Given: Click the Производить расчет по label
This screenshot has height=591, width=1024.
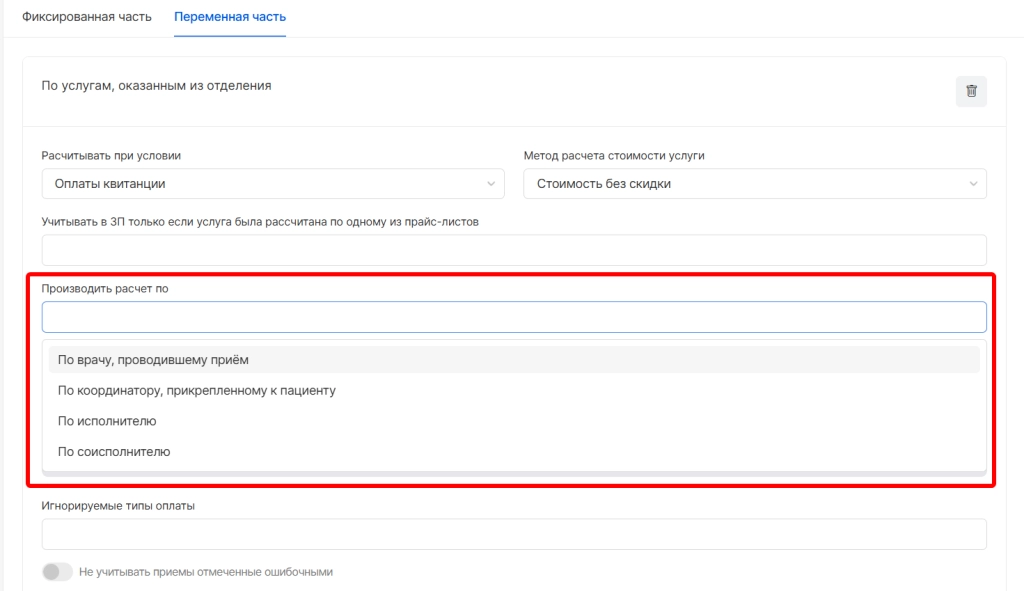Looking at the screenshot, I should pyautogui.click(x=105, y=289).
